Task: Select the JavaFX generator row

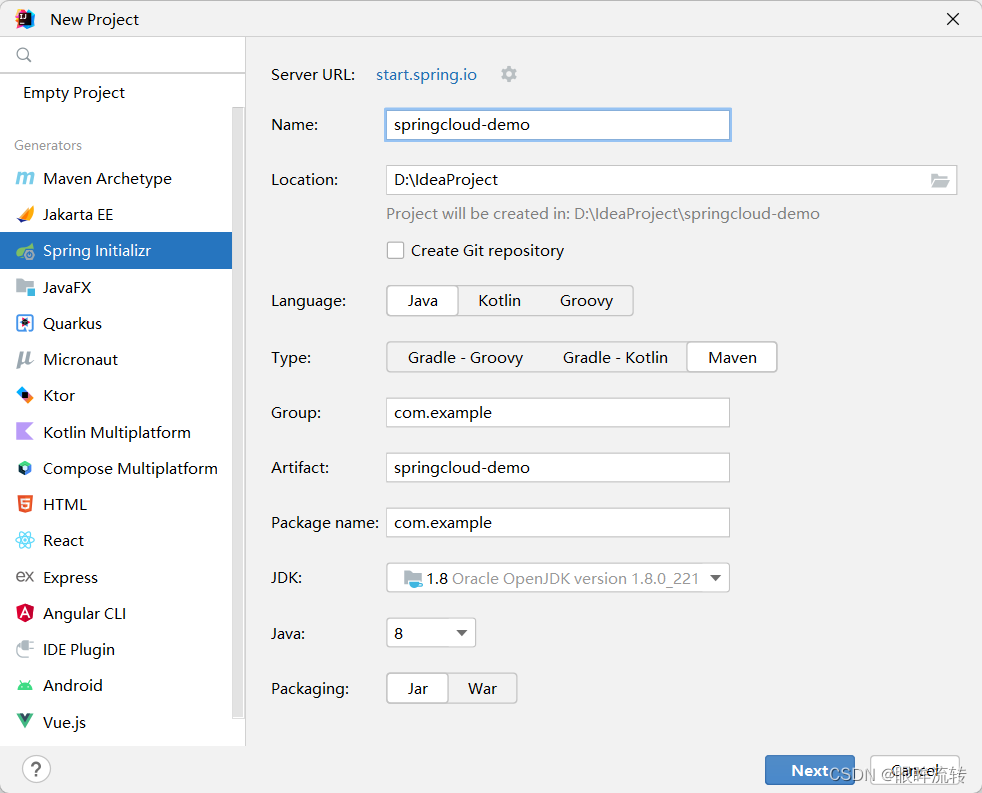Action: click(116, 288)
